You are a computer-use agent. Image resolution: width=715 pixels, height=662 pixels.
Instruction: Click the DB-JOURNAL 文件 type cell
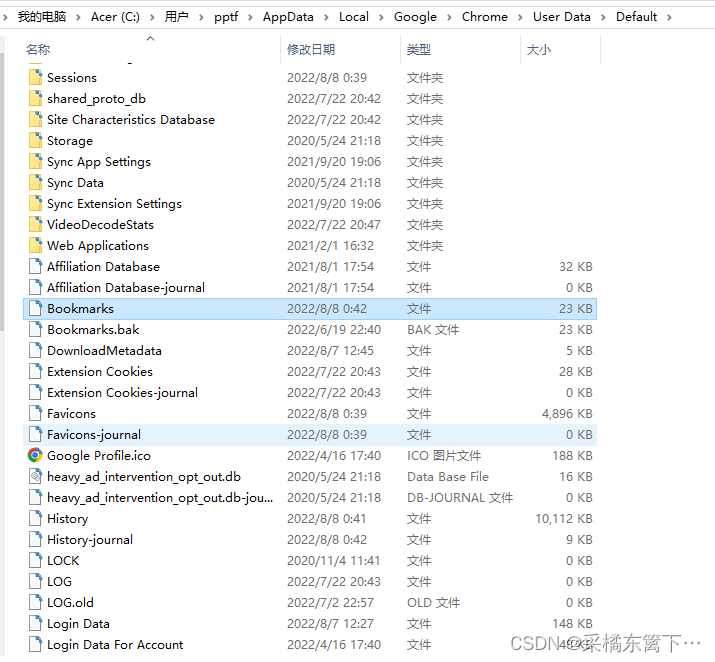pos(460,497)
